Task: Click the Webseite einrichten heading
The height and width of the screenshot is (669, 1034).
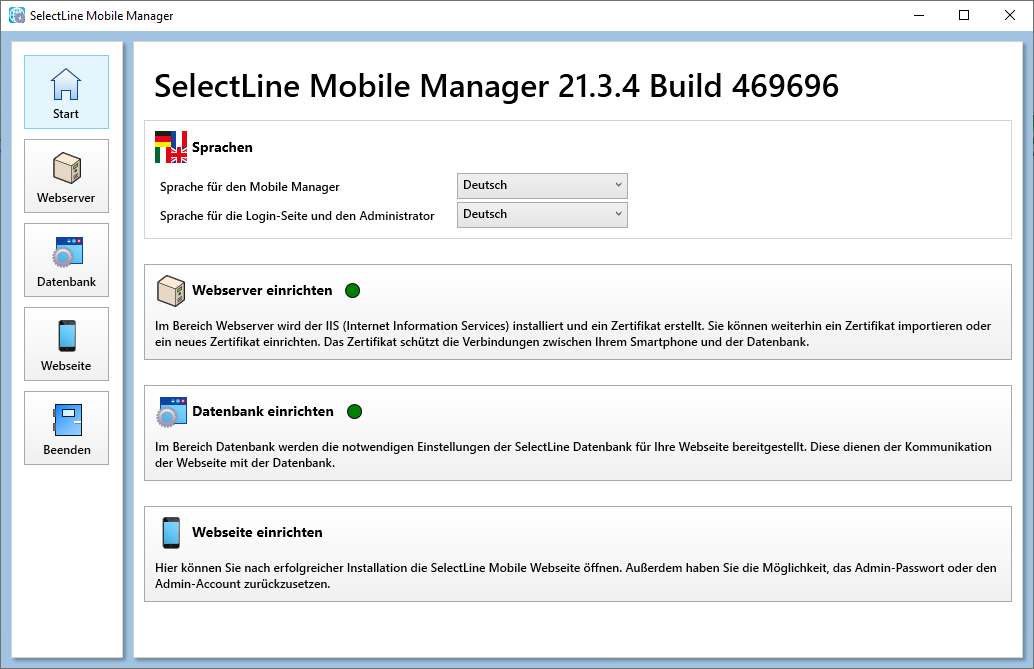Action: (257, 532)
